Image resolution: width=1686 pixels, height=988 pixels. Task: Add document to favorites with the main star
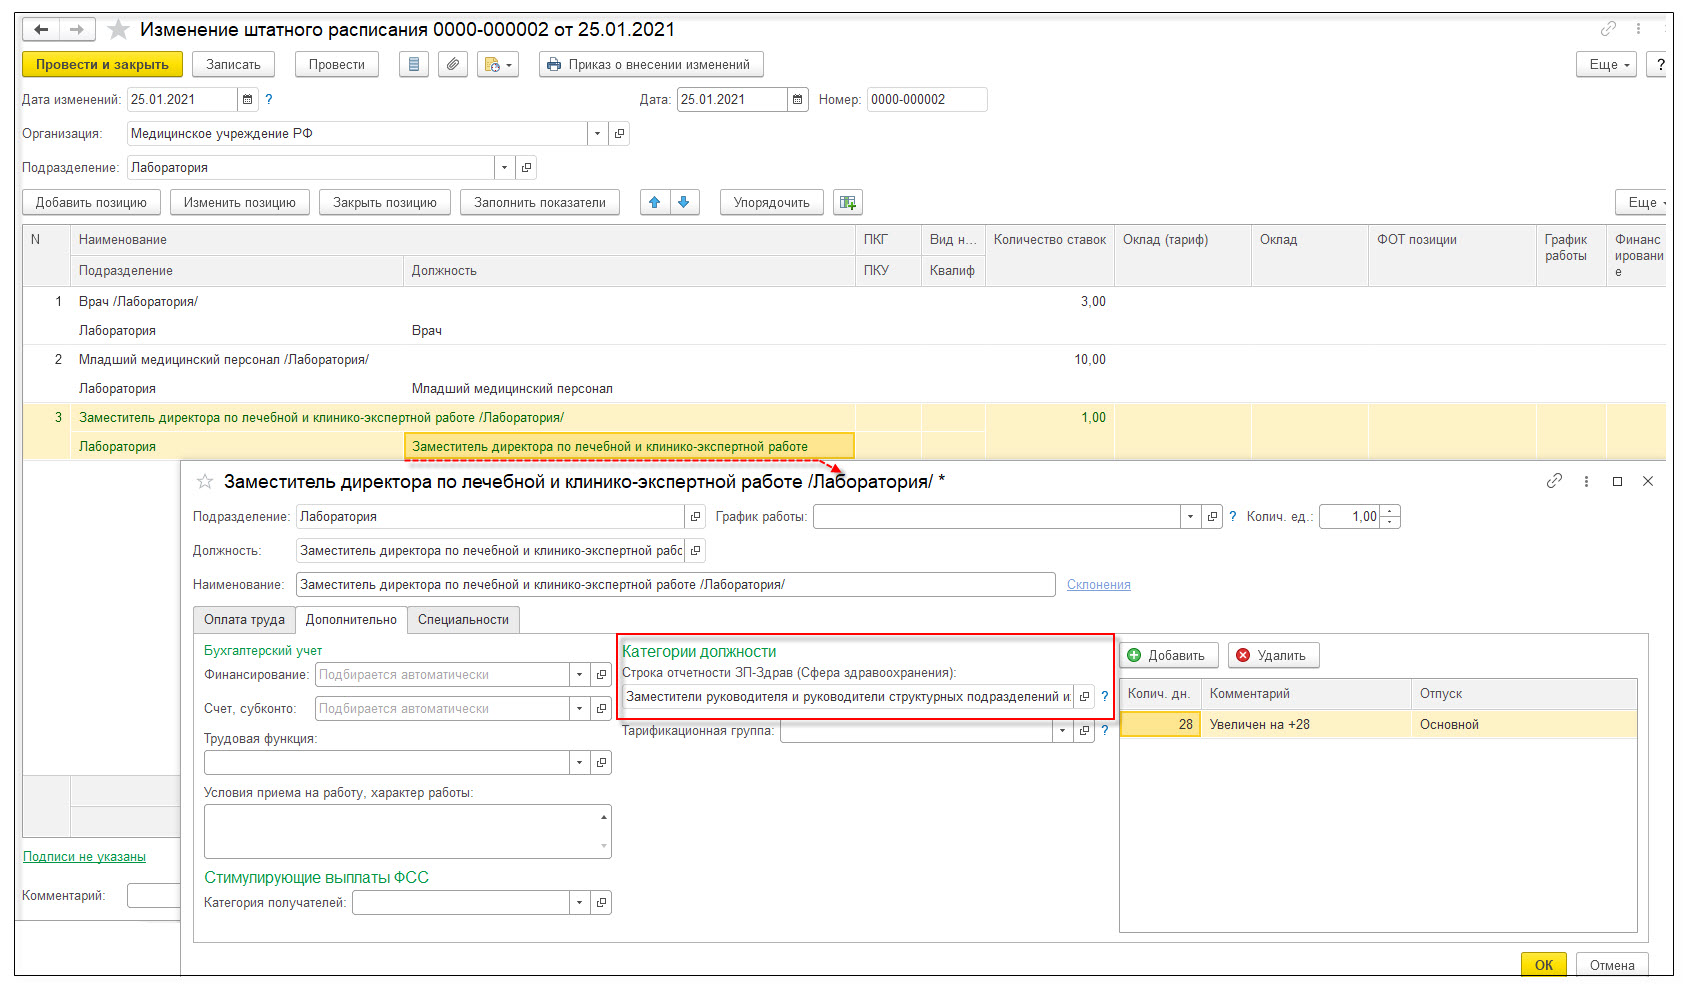(x=118, y=29)
